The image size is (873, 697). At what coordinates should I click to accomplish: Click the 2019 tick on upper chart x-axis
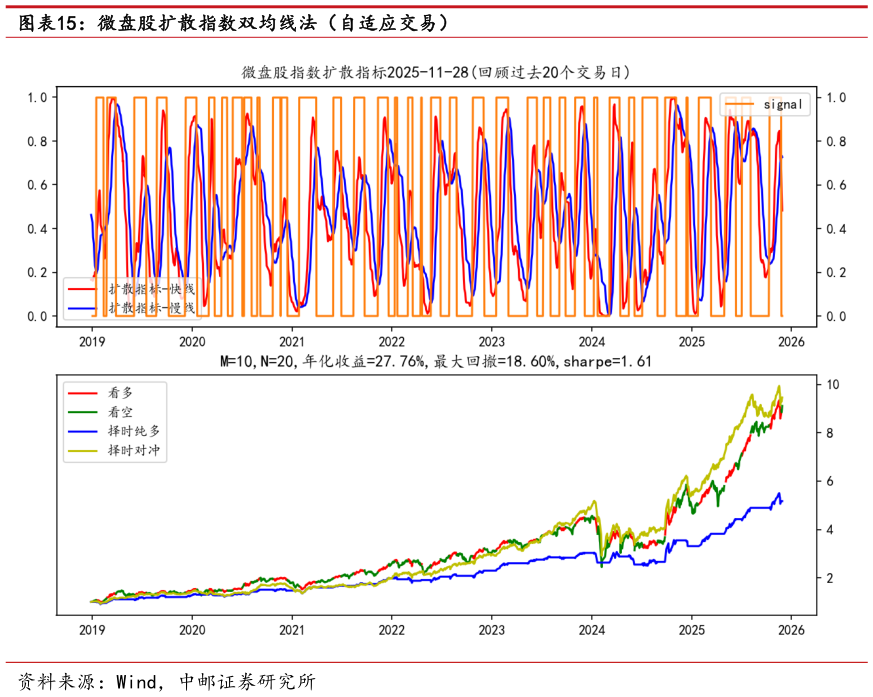tap(92, 339)
